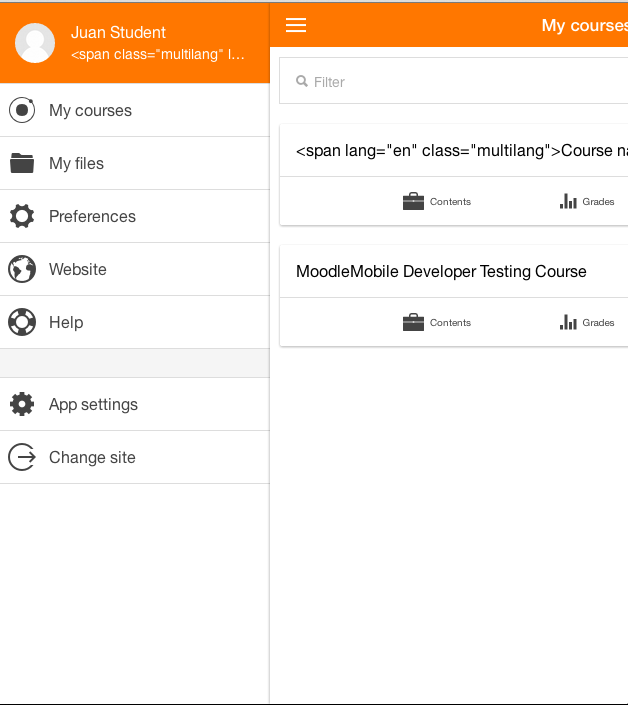Click the Juan Student user name

coord(118,32)
